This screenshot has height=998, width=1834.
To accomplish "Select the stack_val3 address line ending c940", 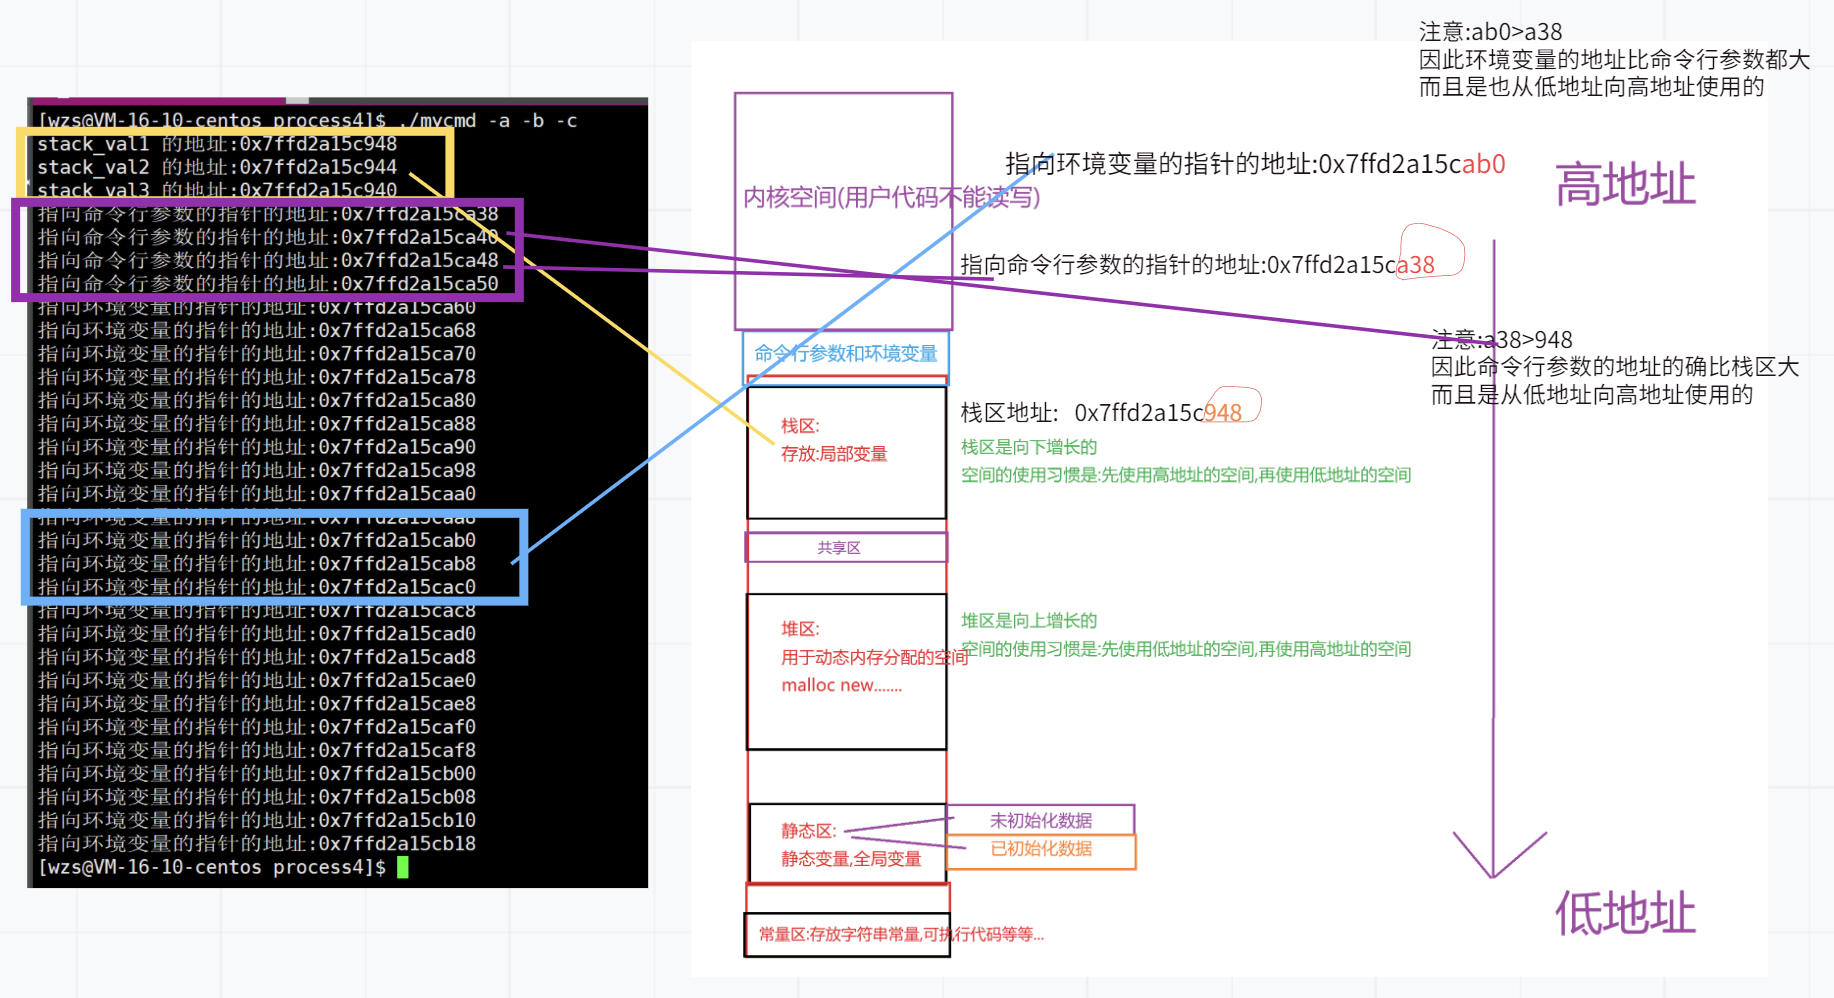I will (x=217, y=190).
